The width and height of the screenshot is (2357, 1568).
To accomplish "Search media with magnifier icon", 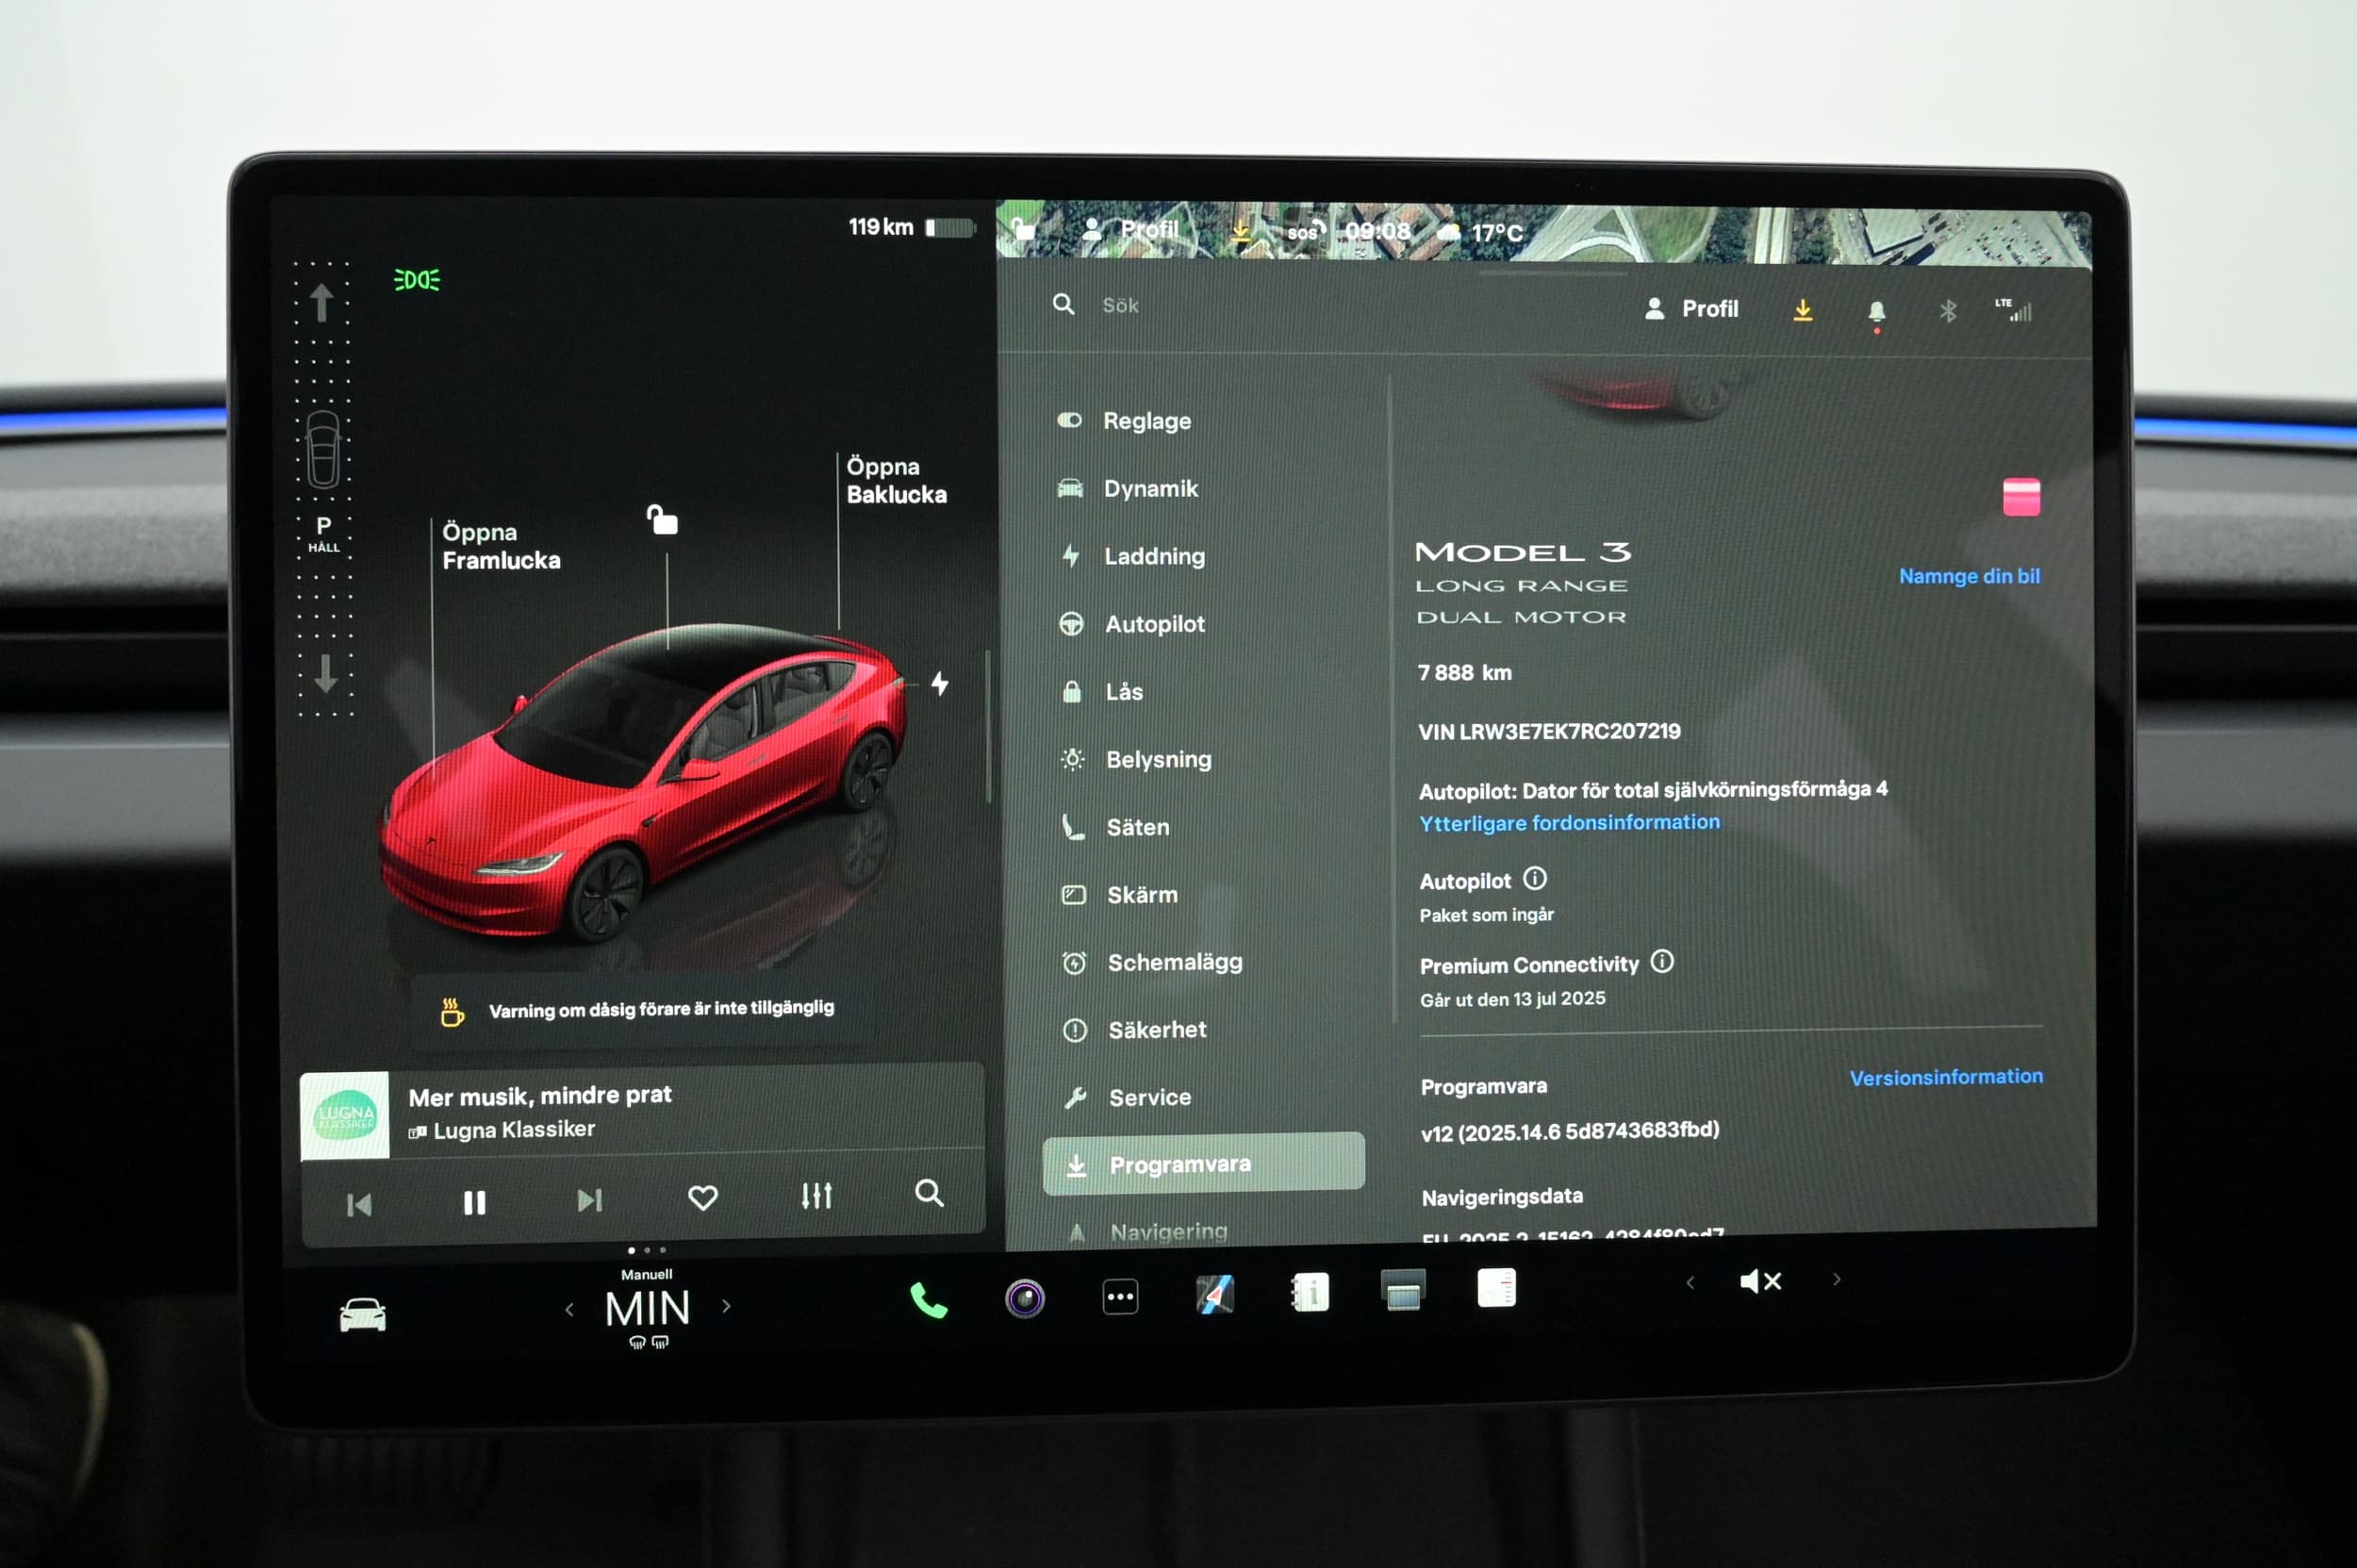I will [x=929, y=1193].
